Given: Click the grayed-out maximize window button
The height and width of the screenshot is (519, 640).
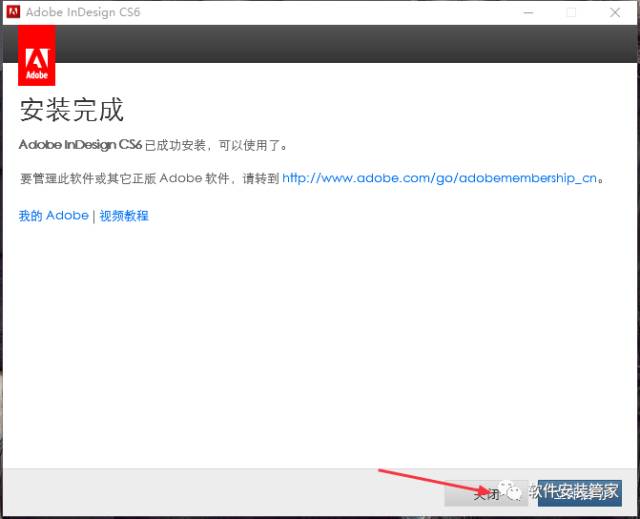Looking at the screenshot, I should tap(572, 12).
